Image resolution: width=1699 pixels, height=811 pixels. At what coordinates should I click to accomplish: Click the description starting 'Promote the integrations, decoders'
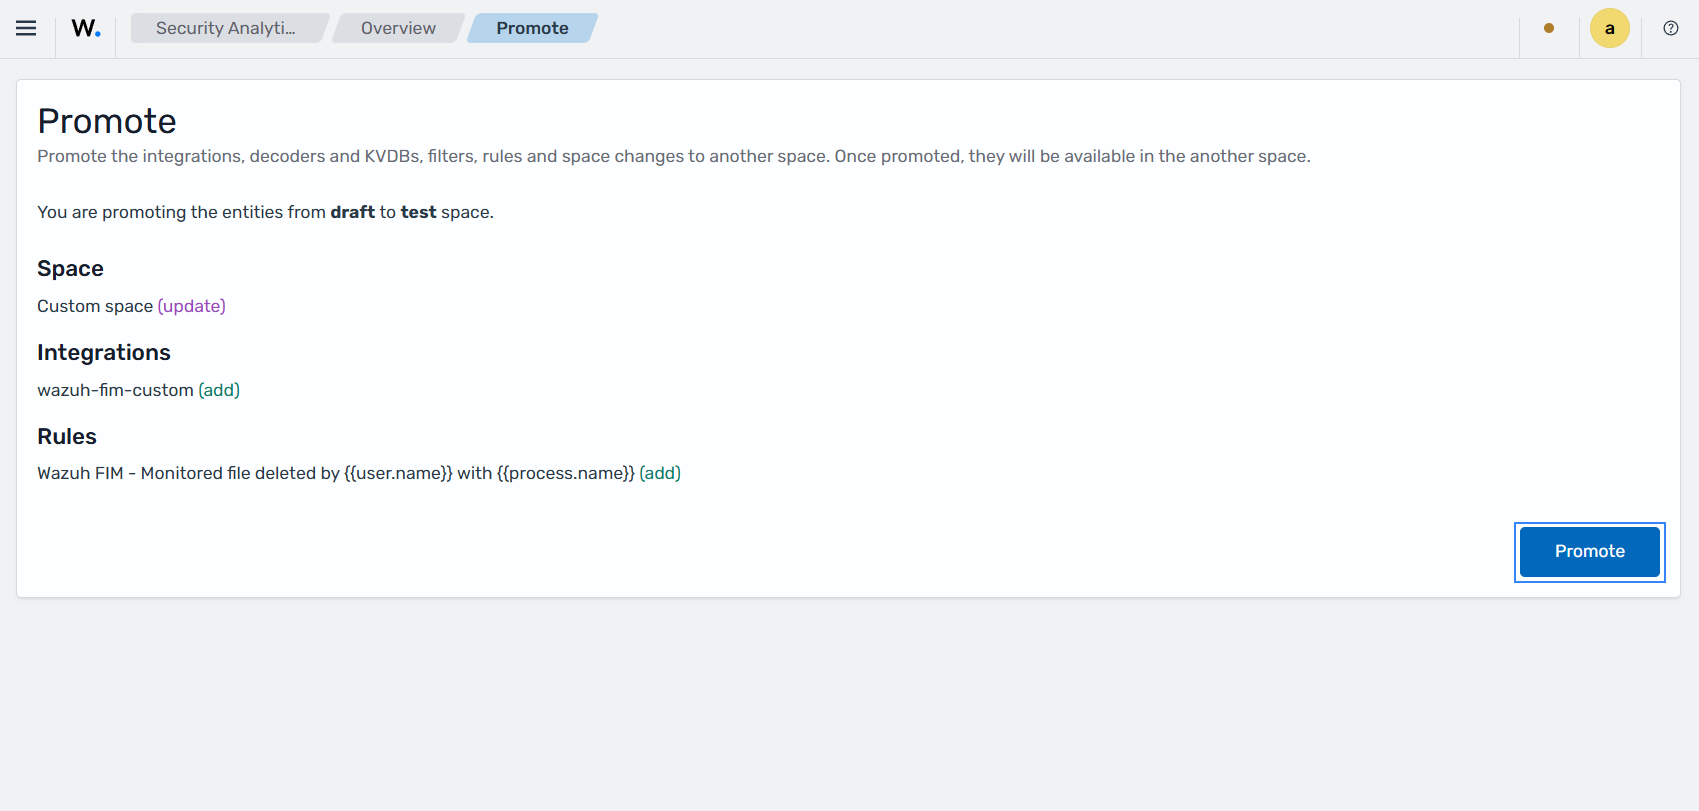click(674, 156)
